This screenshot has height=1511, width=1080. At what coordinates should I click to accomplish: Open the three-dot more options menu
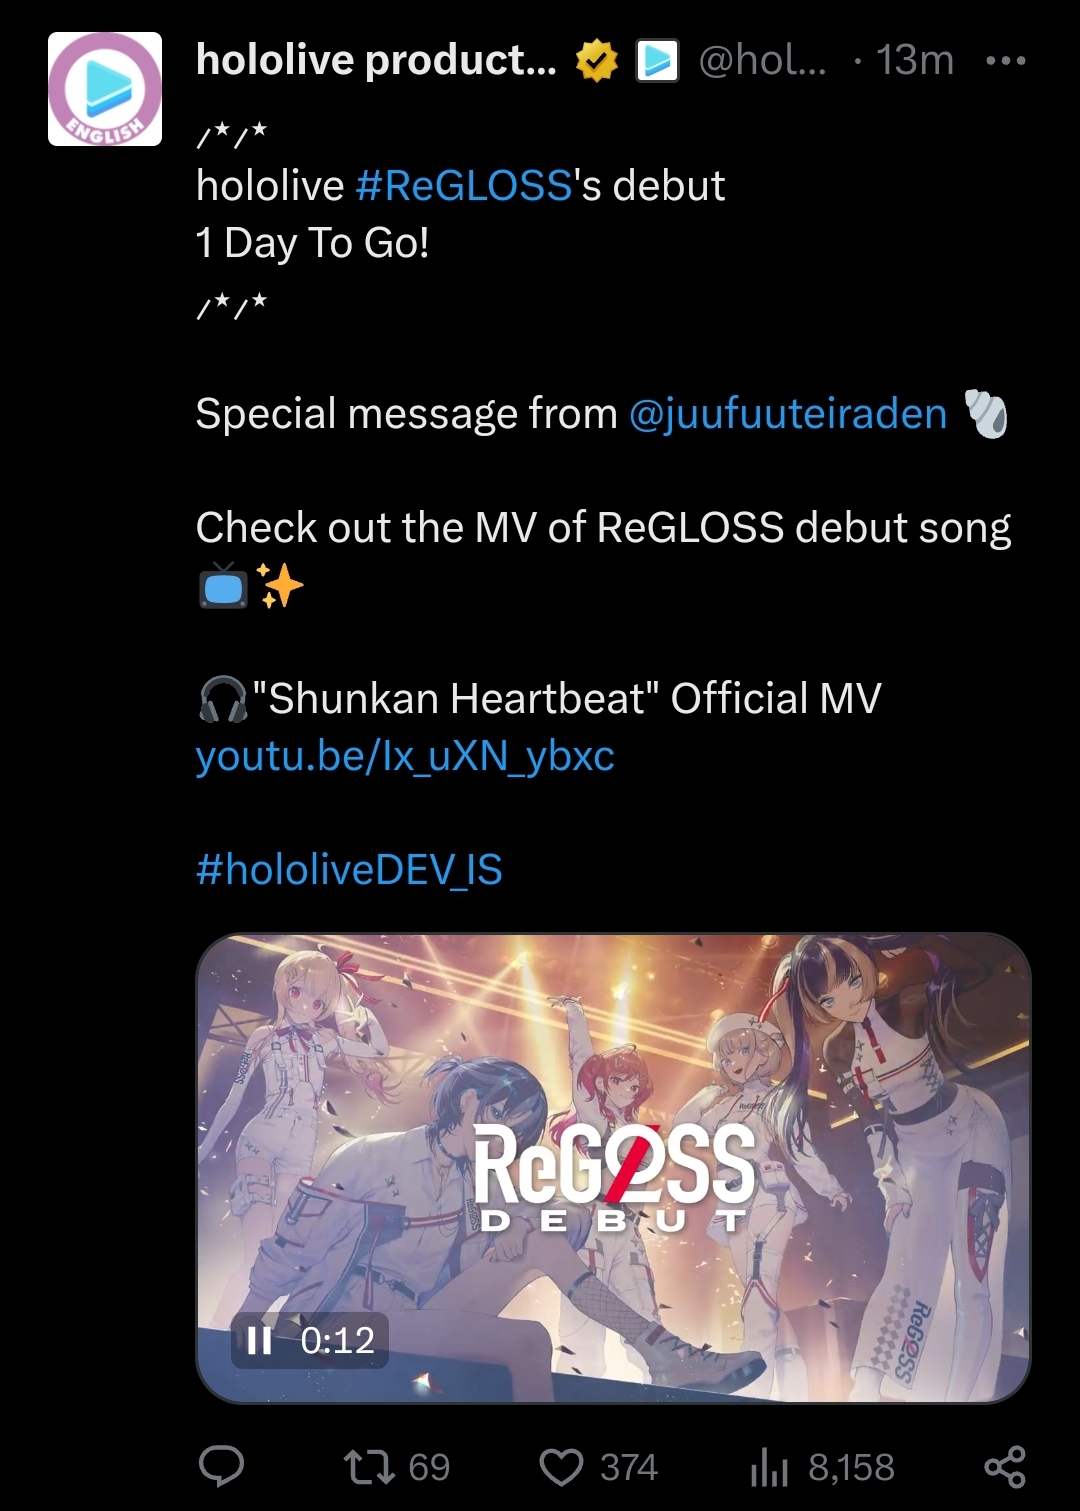point(1005,61)
